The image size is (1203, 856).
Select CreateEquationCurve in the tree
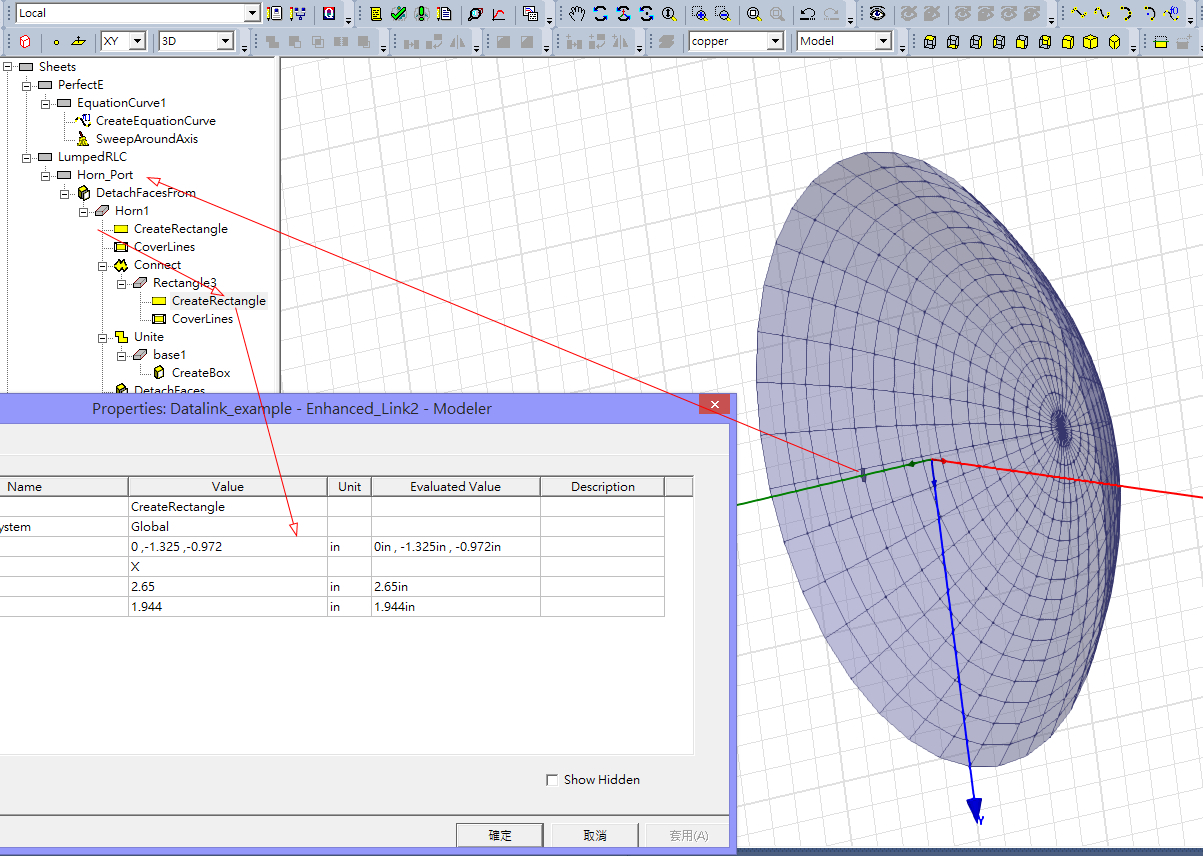click(x=155, y=121)
